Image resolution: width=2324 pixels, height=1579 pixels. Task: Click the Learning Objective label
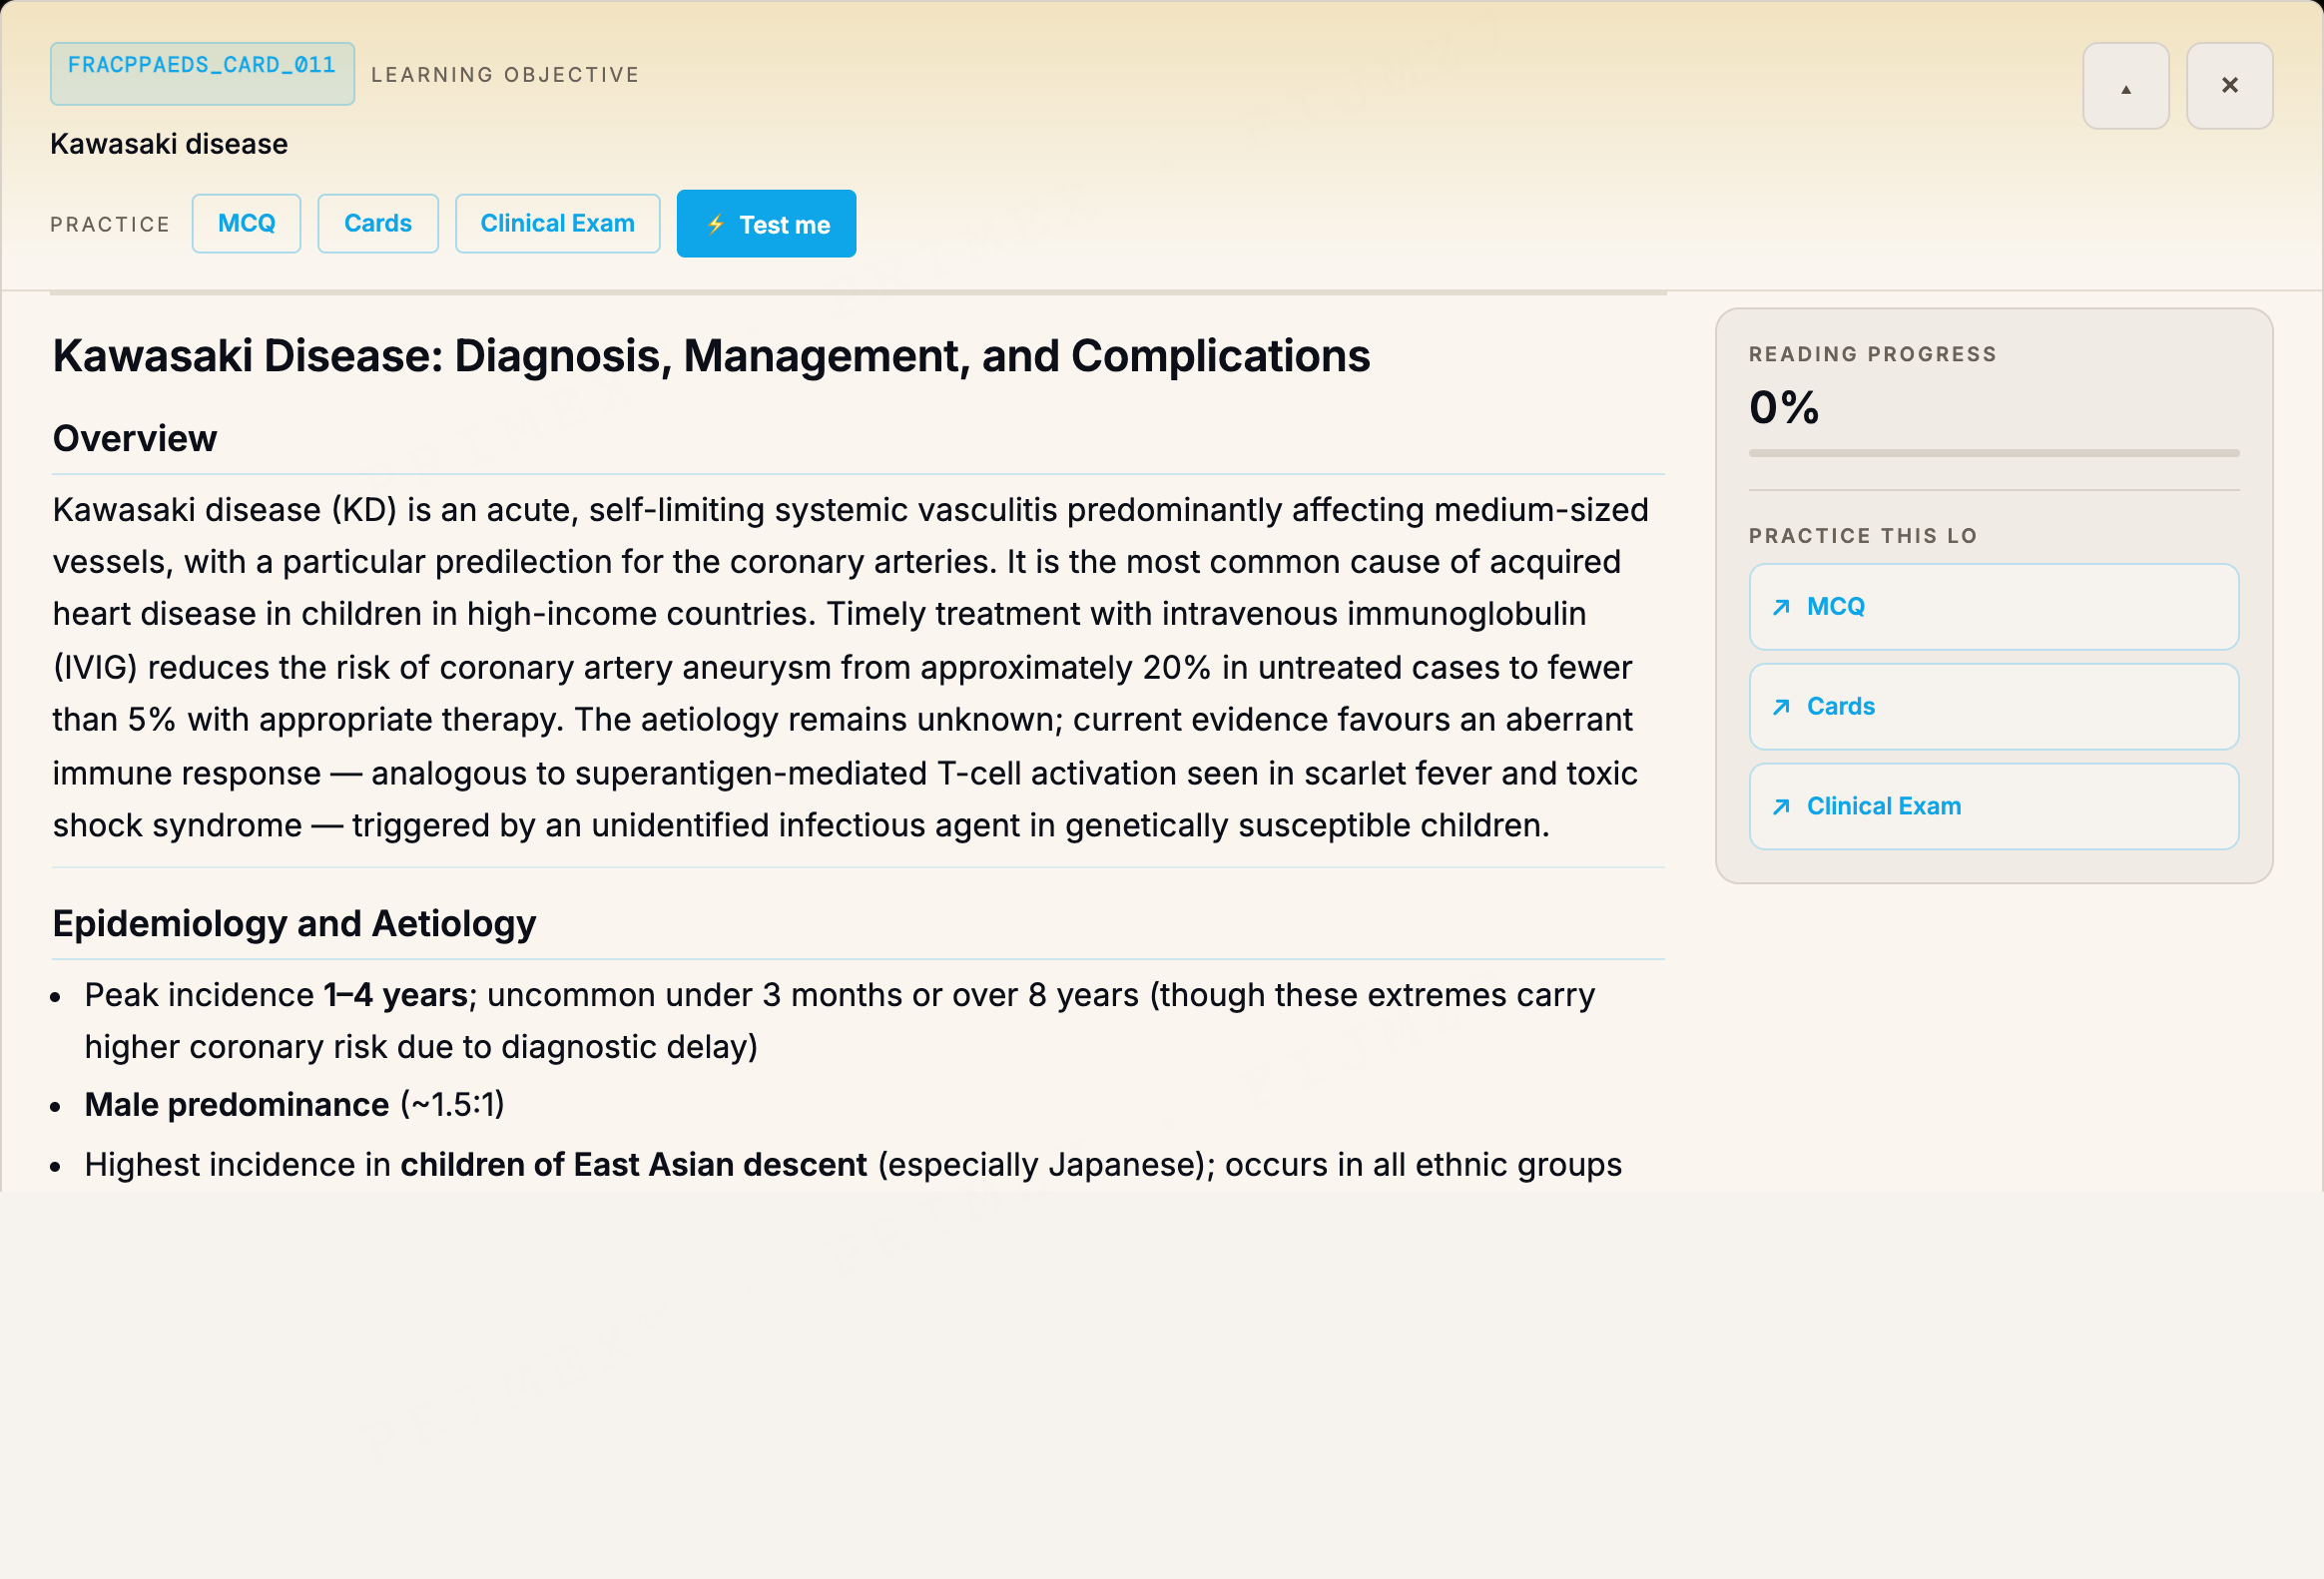[x=505, y=75]
